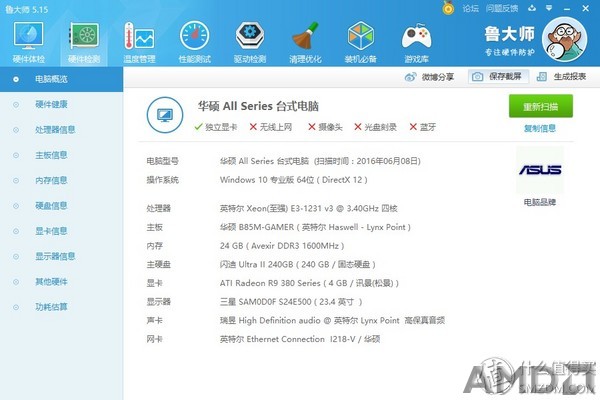Click the 闪迪 Ultra II 240GB disk value

[298, 264]
